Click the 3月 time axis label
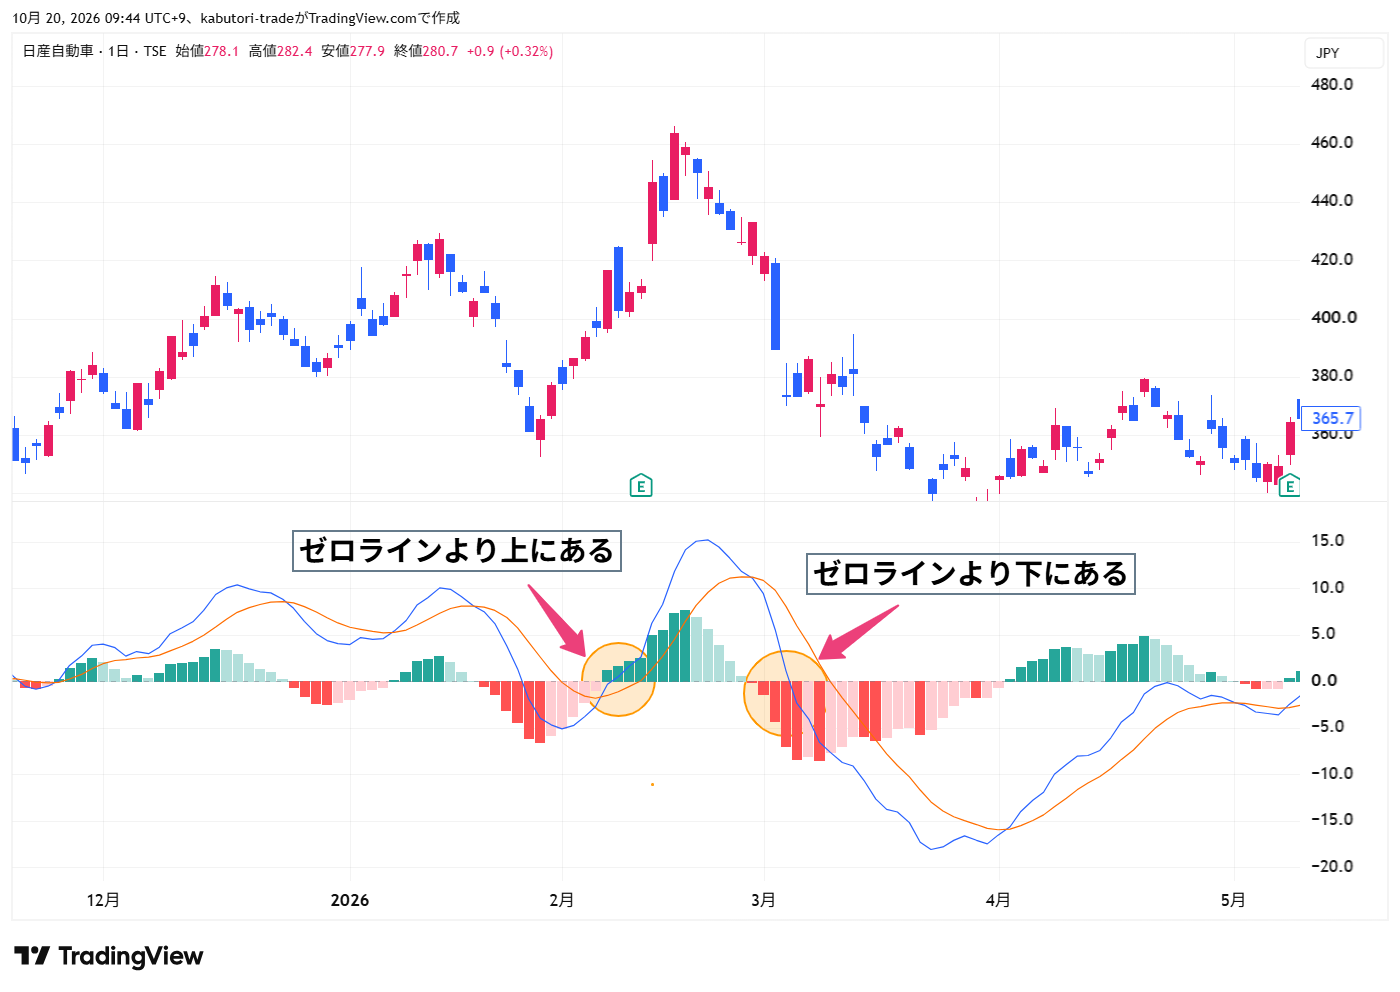 763,900
